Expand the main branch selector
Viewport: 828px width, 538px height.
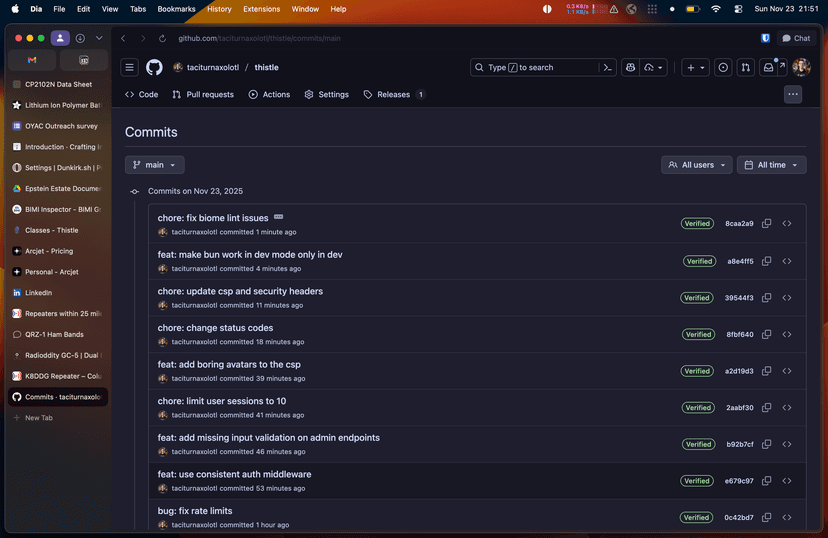154,165
